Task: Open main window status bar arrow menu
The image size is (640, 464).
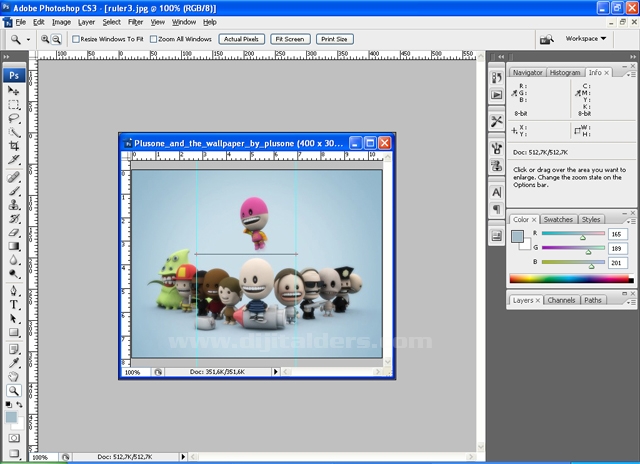Action: [x=183, y=457]
